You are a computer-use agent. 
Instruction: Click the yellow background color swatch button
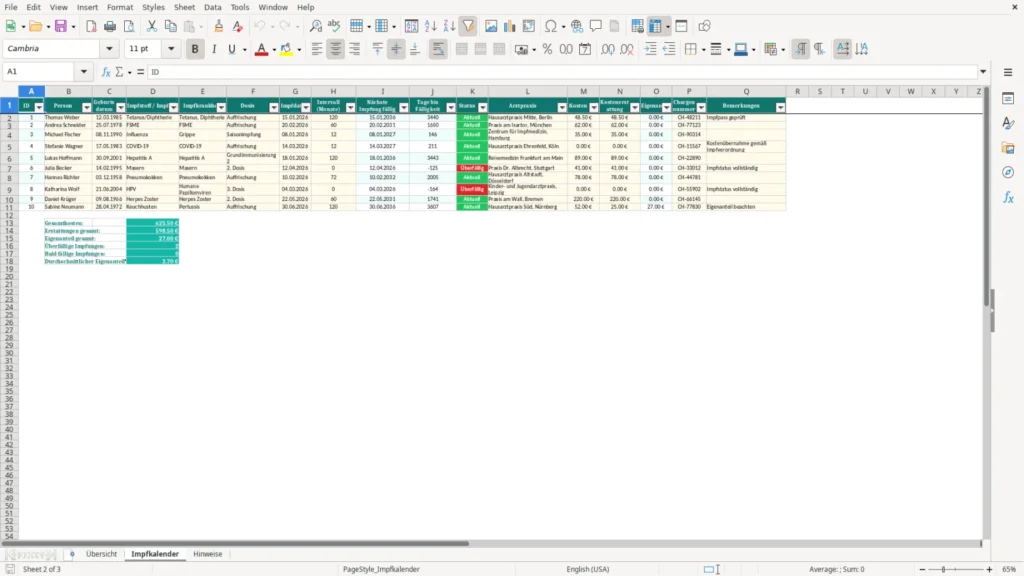tap(286, 49)
